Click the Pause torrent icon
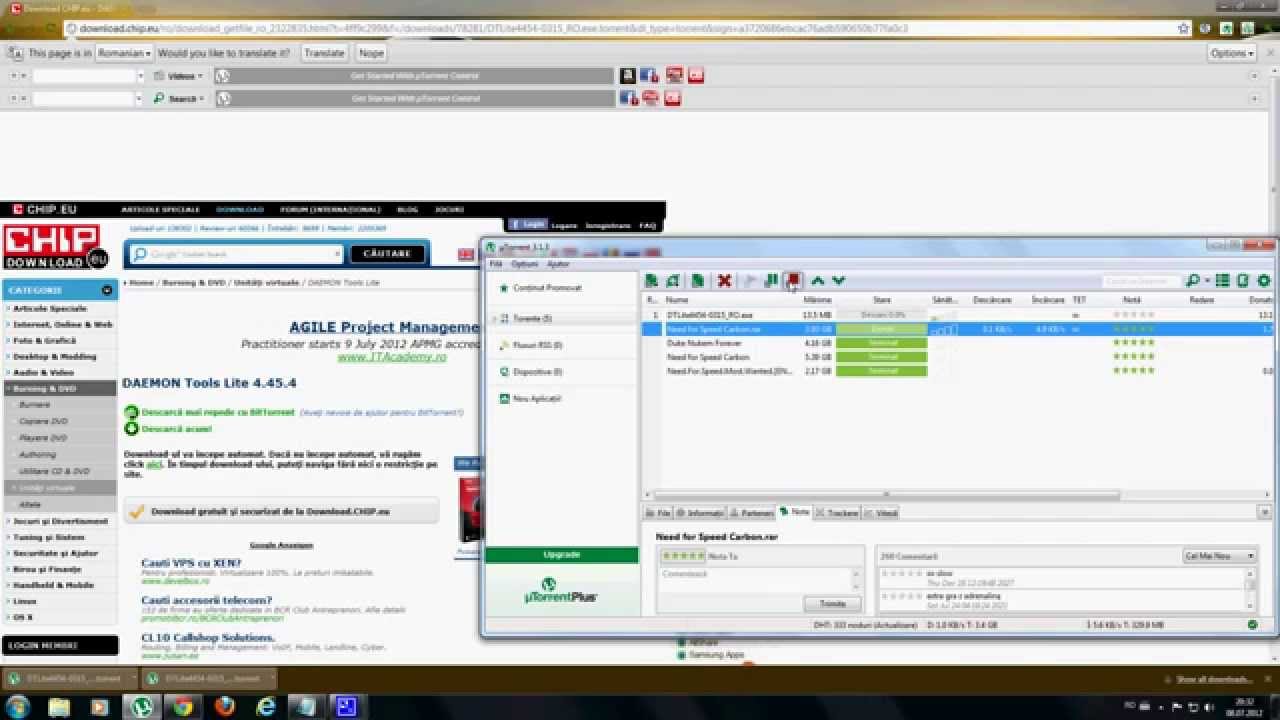 (x=771, y=281)
